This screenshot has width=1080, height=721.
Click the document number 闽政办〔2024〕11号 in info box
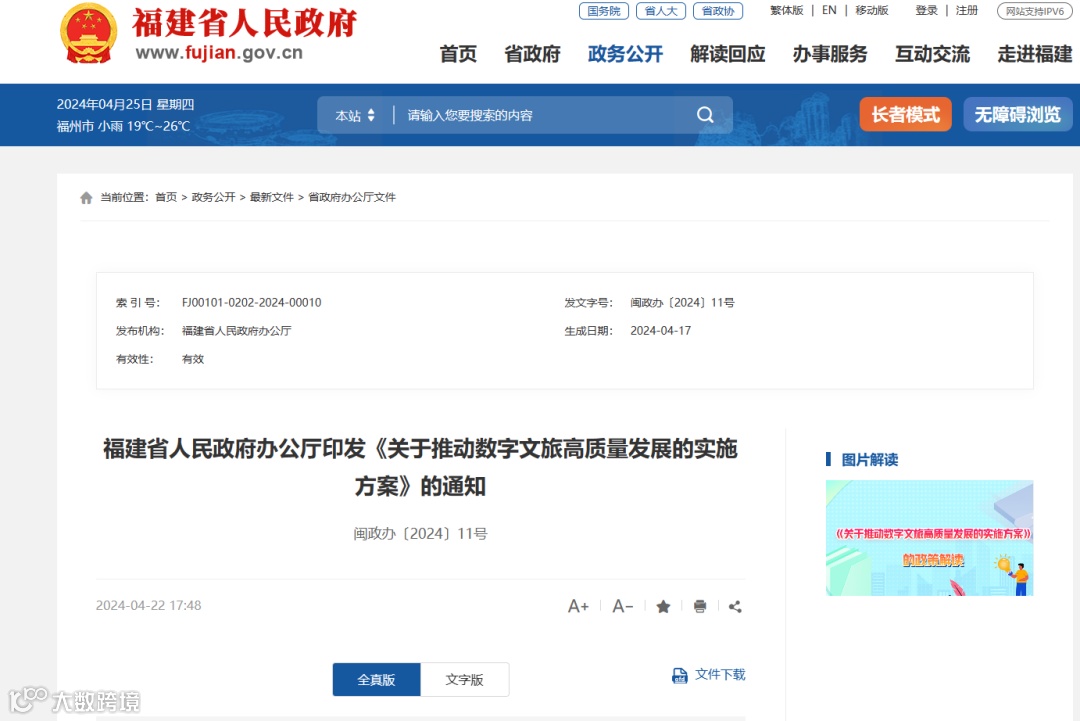(682, 302)
